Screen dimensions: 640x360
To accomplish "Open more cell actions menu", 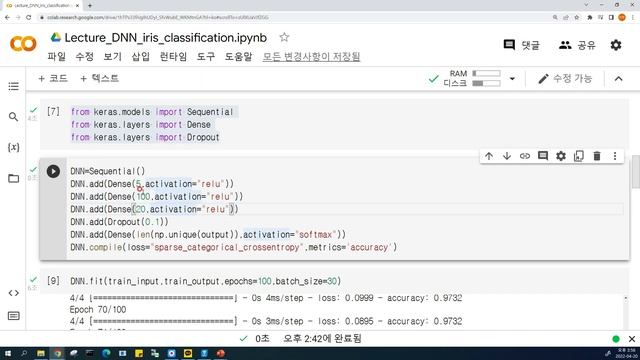I will pyautogui.click(x=615, y=156).
